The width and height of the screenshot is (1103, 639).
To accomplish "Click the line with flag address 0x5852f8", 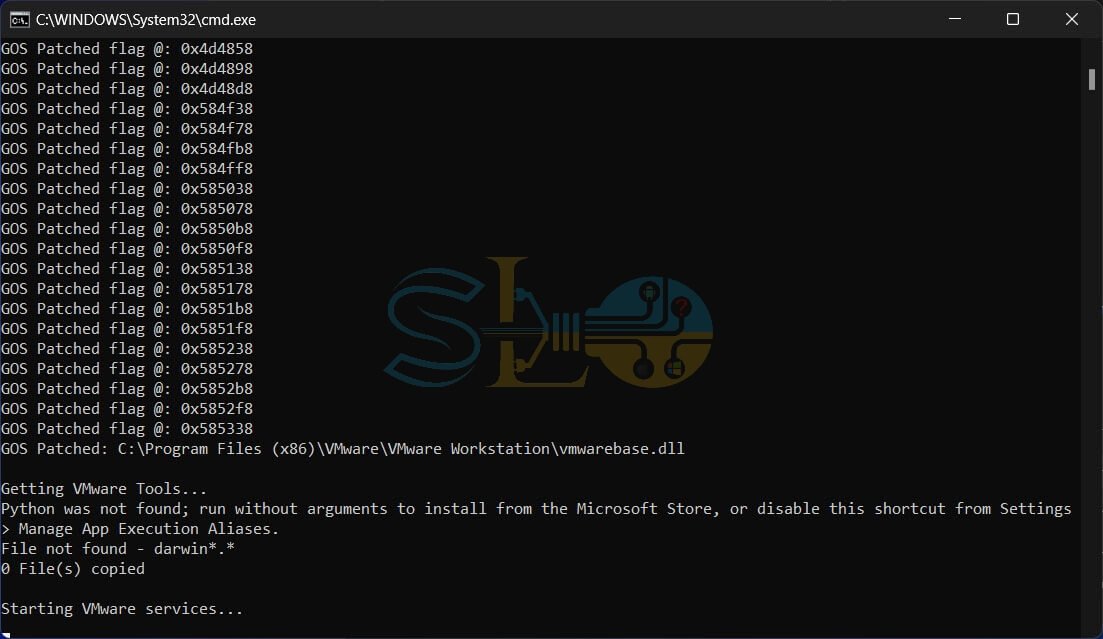I will click(127, 408).
